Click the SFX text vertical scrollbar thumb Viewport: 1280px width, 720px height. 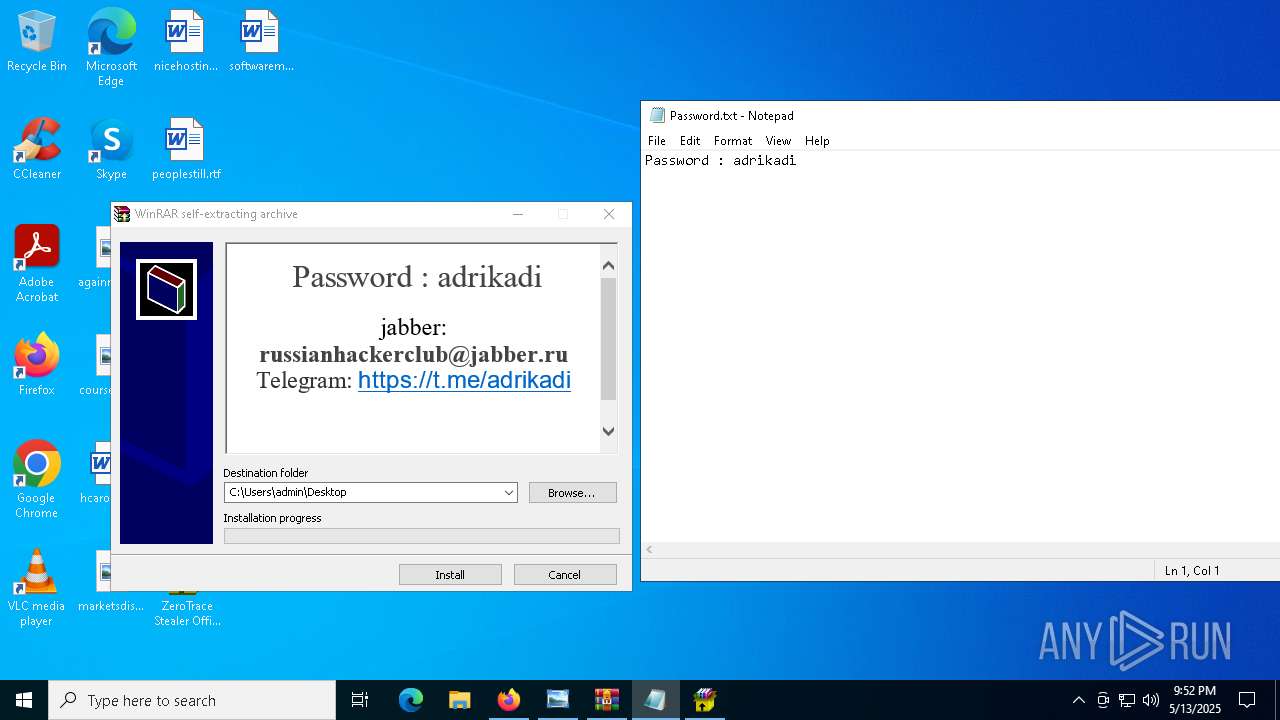(x=608, y=339)
